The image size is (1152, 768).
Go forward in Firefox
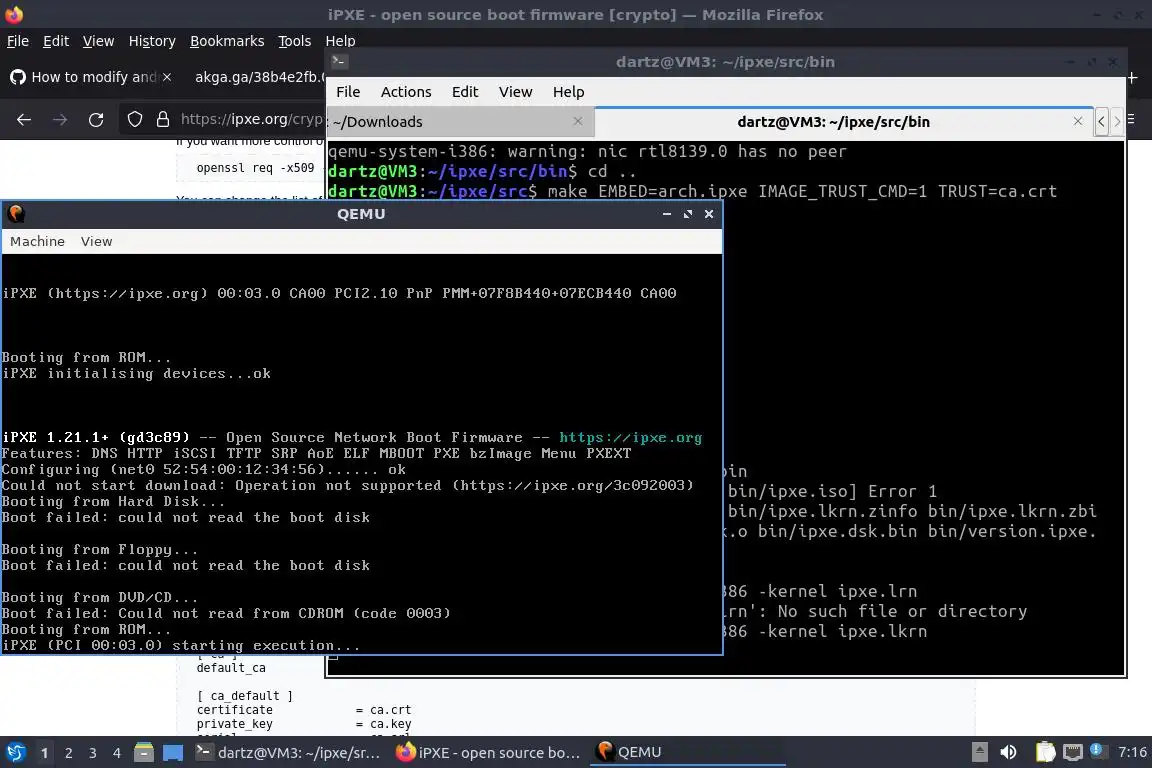click(x=60, y=120)
